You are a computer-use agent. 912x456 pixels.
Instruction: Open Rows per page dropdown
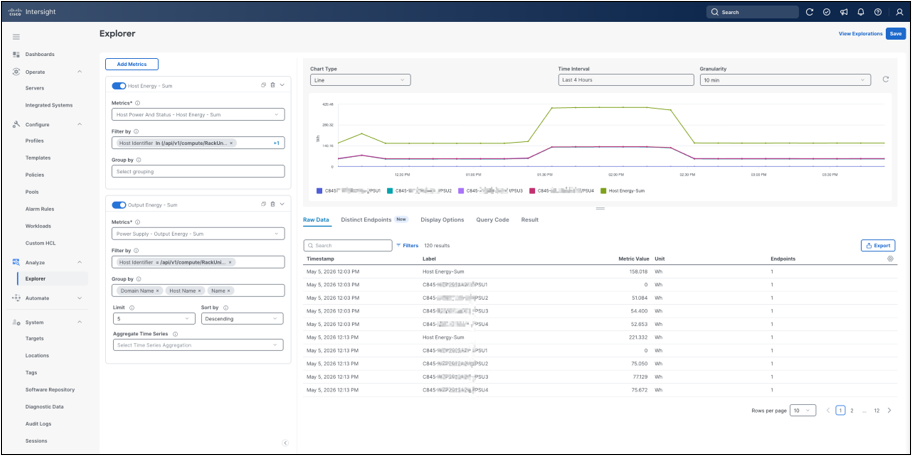coord(803,410)
